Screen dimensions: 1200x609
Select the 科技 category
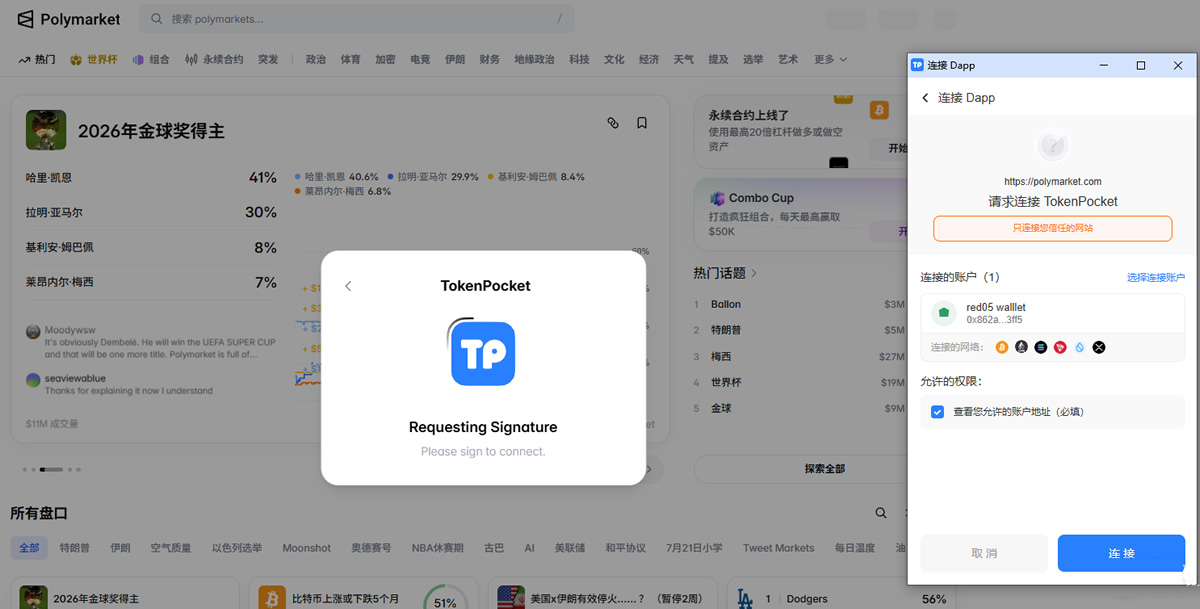[x=579, y=60]
